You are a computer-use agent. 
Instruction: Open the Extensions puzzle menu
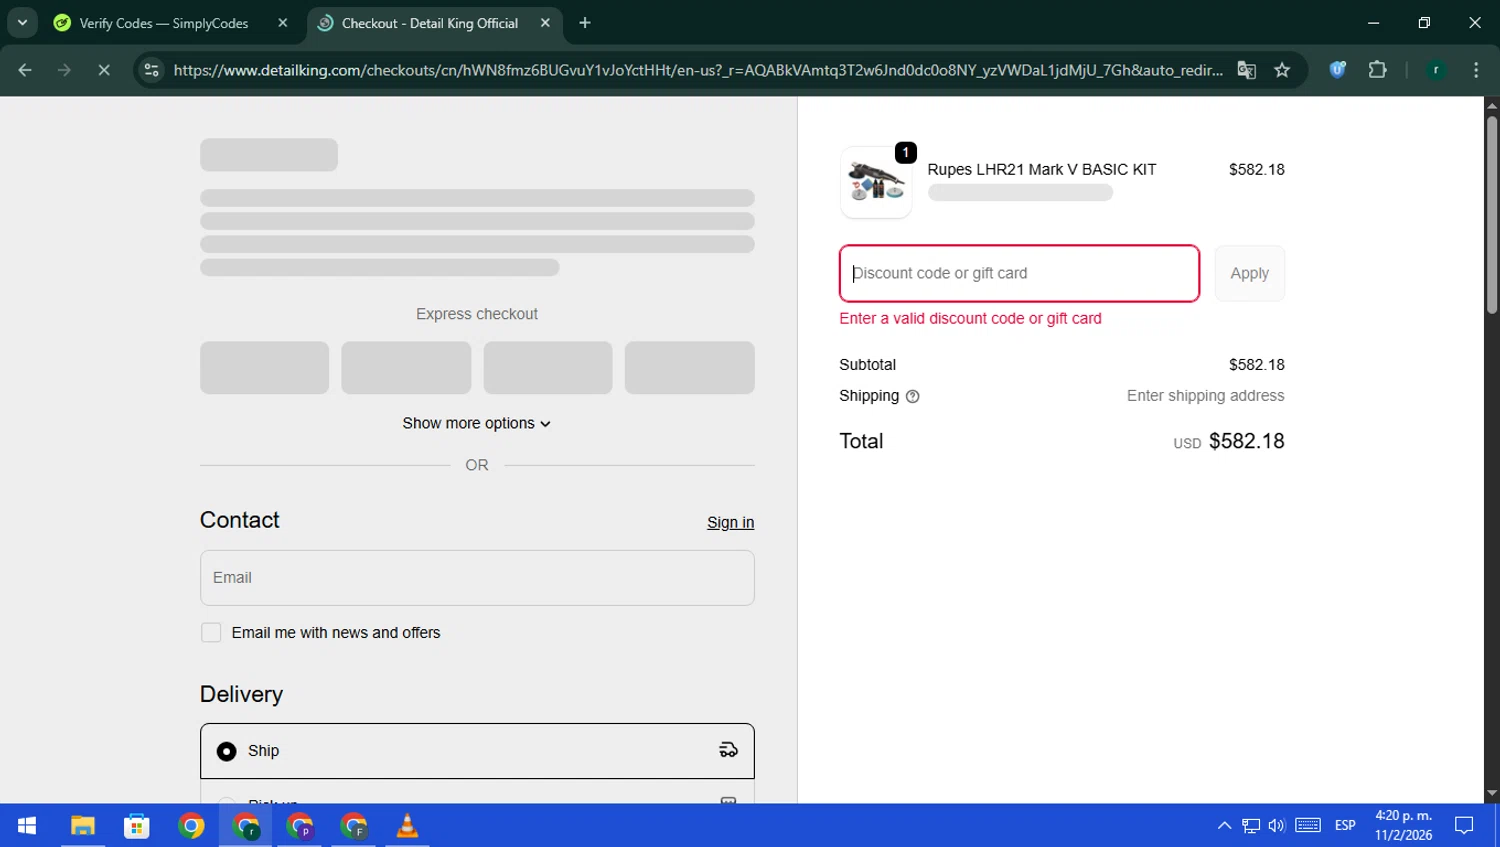1377,70
